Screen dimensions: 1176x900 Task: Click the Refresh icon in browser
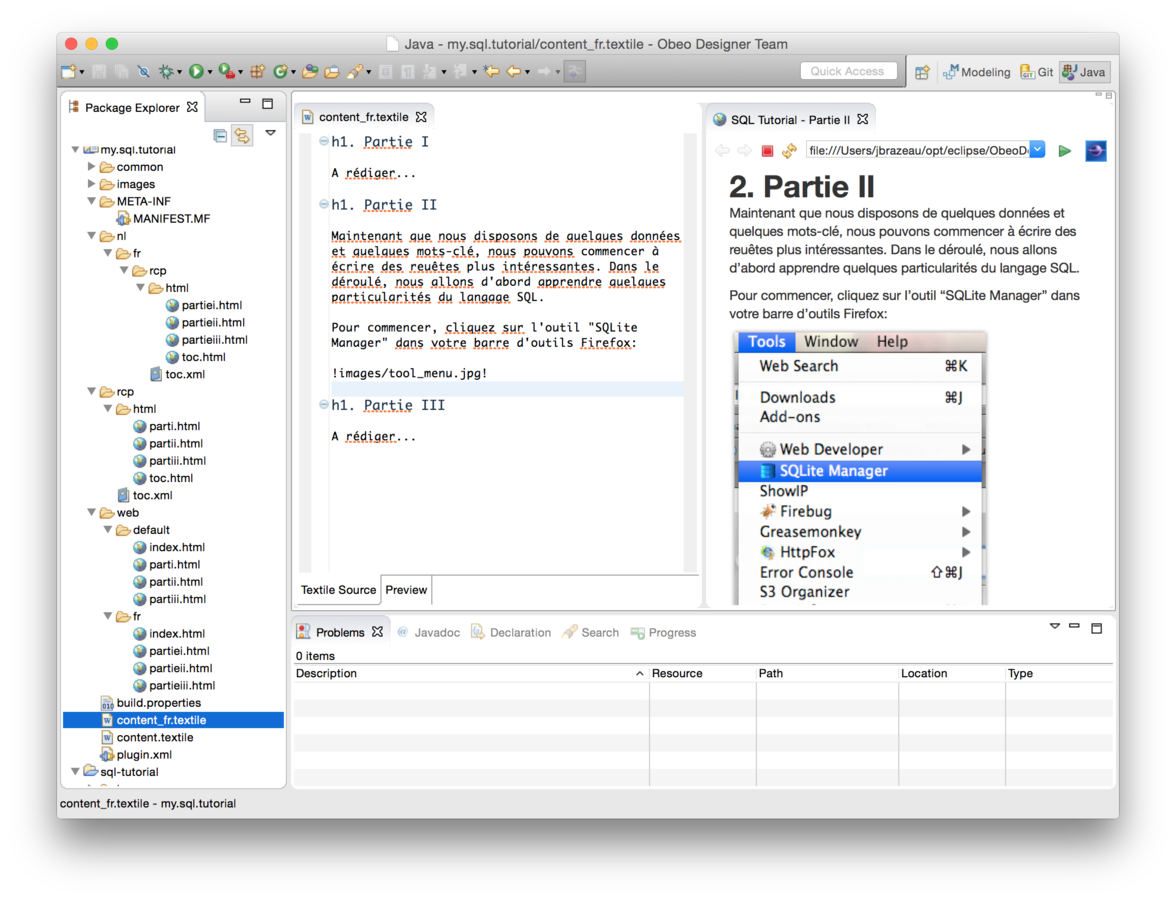click(789, 151)
